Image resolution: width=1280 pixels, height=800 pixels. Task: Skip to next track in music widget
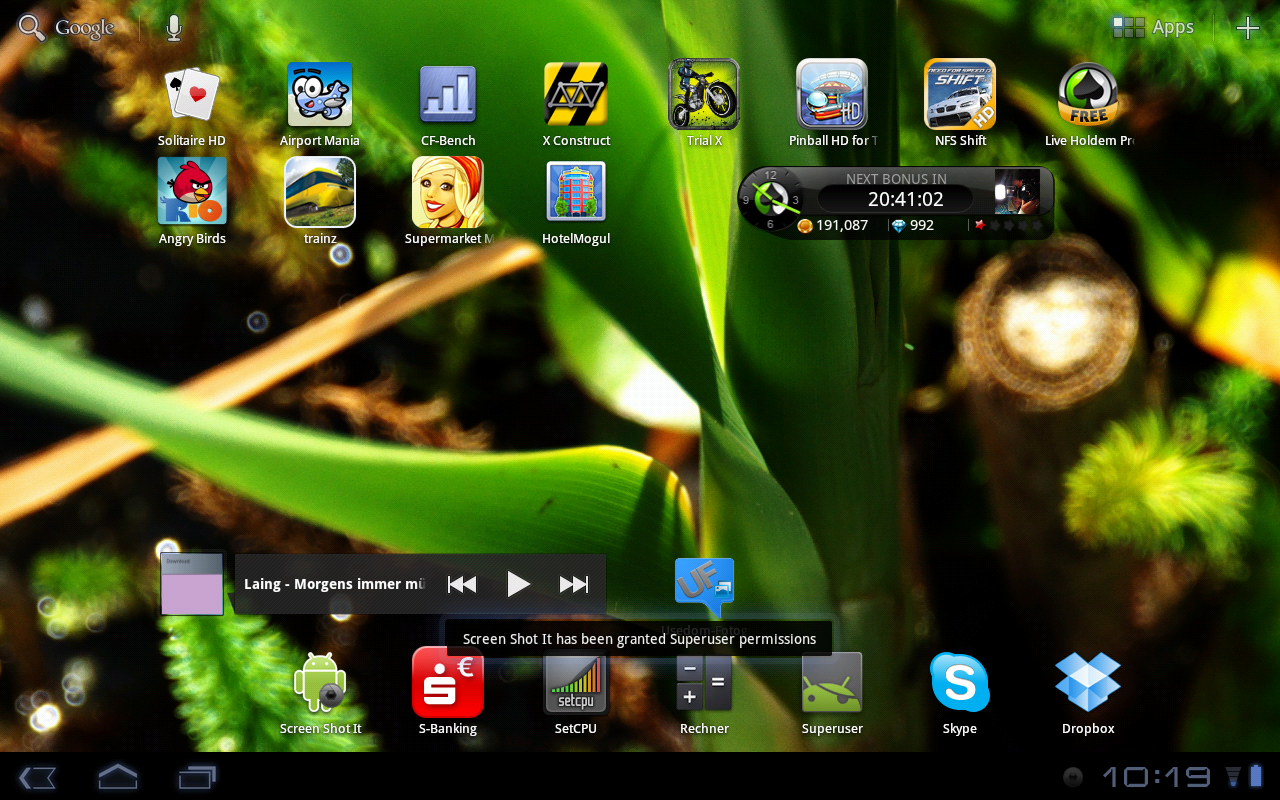574,584
